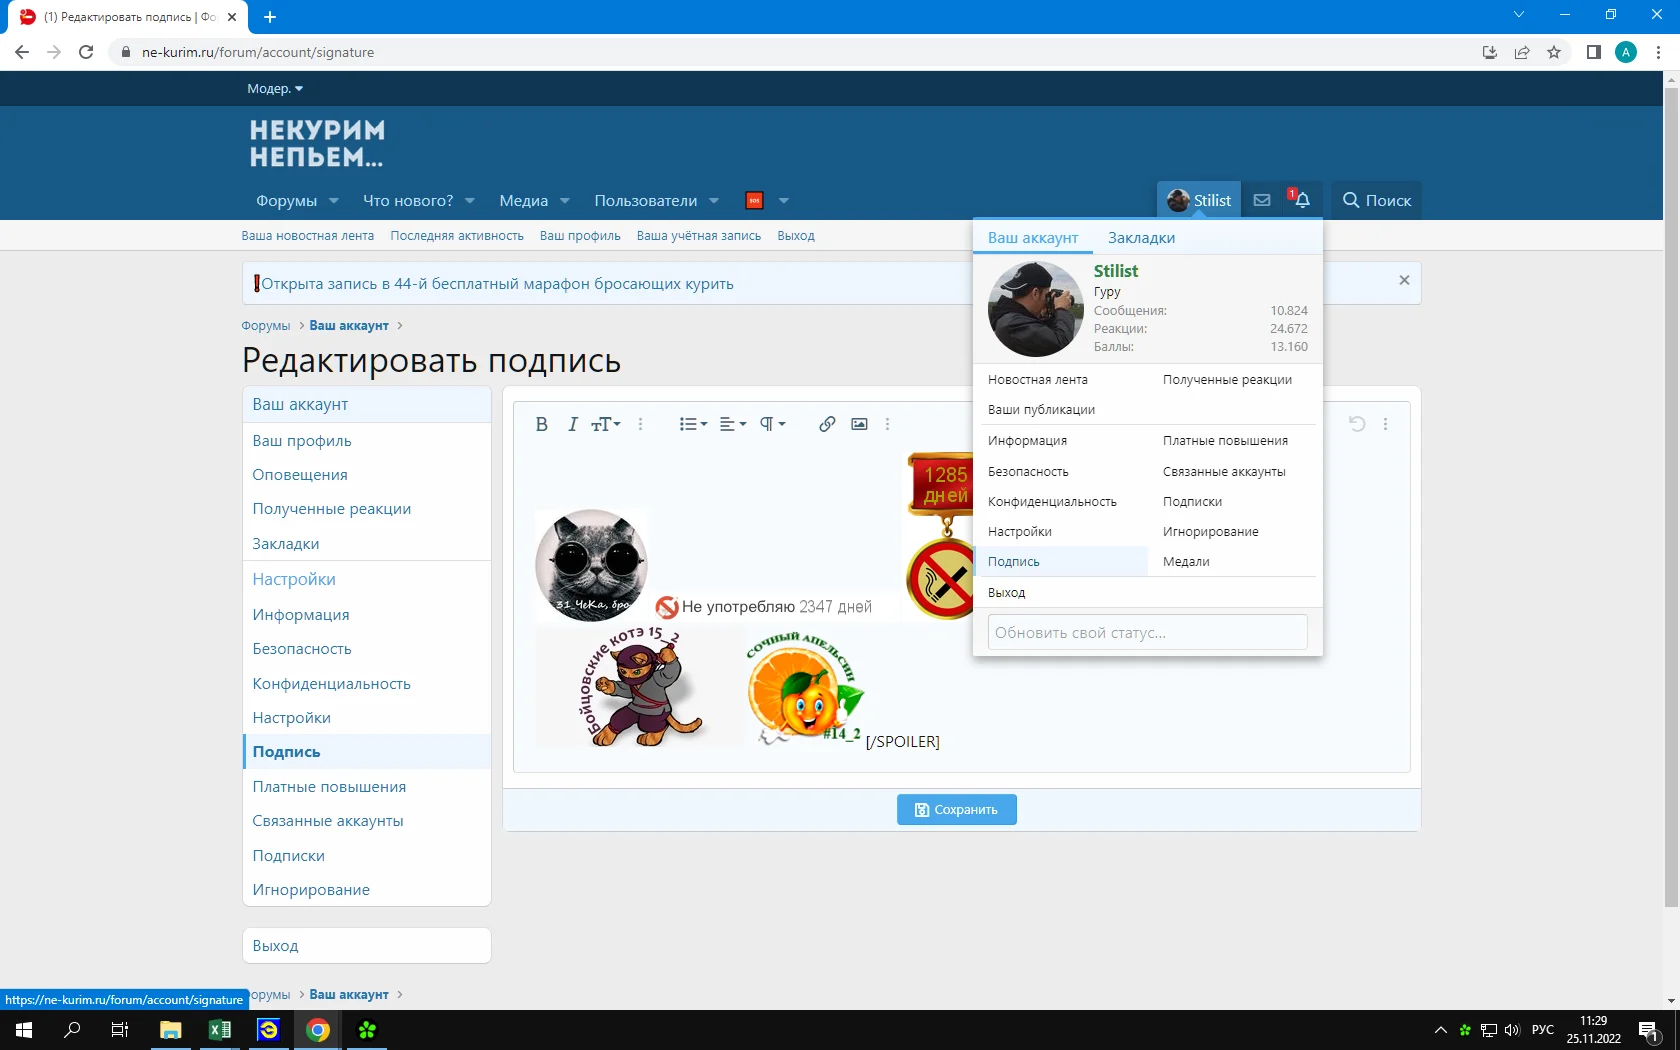
Task: Click the cat with sunglasses image in editor
Action: point(592,565)
